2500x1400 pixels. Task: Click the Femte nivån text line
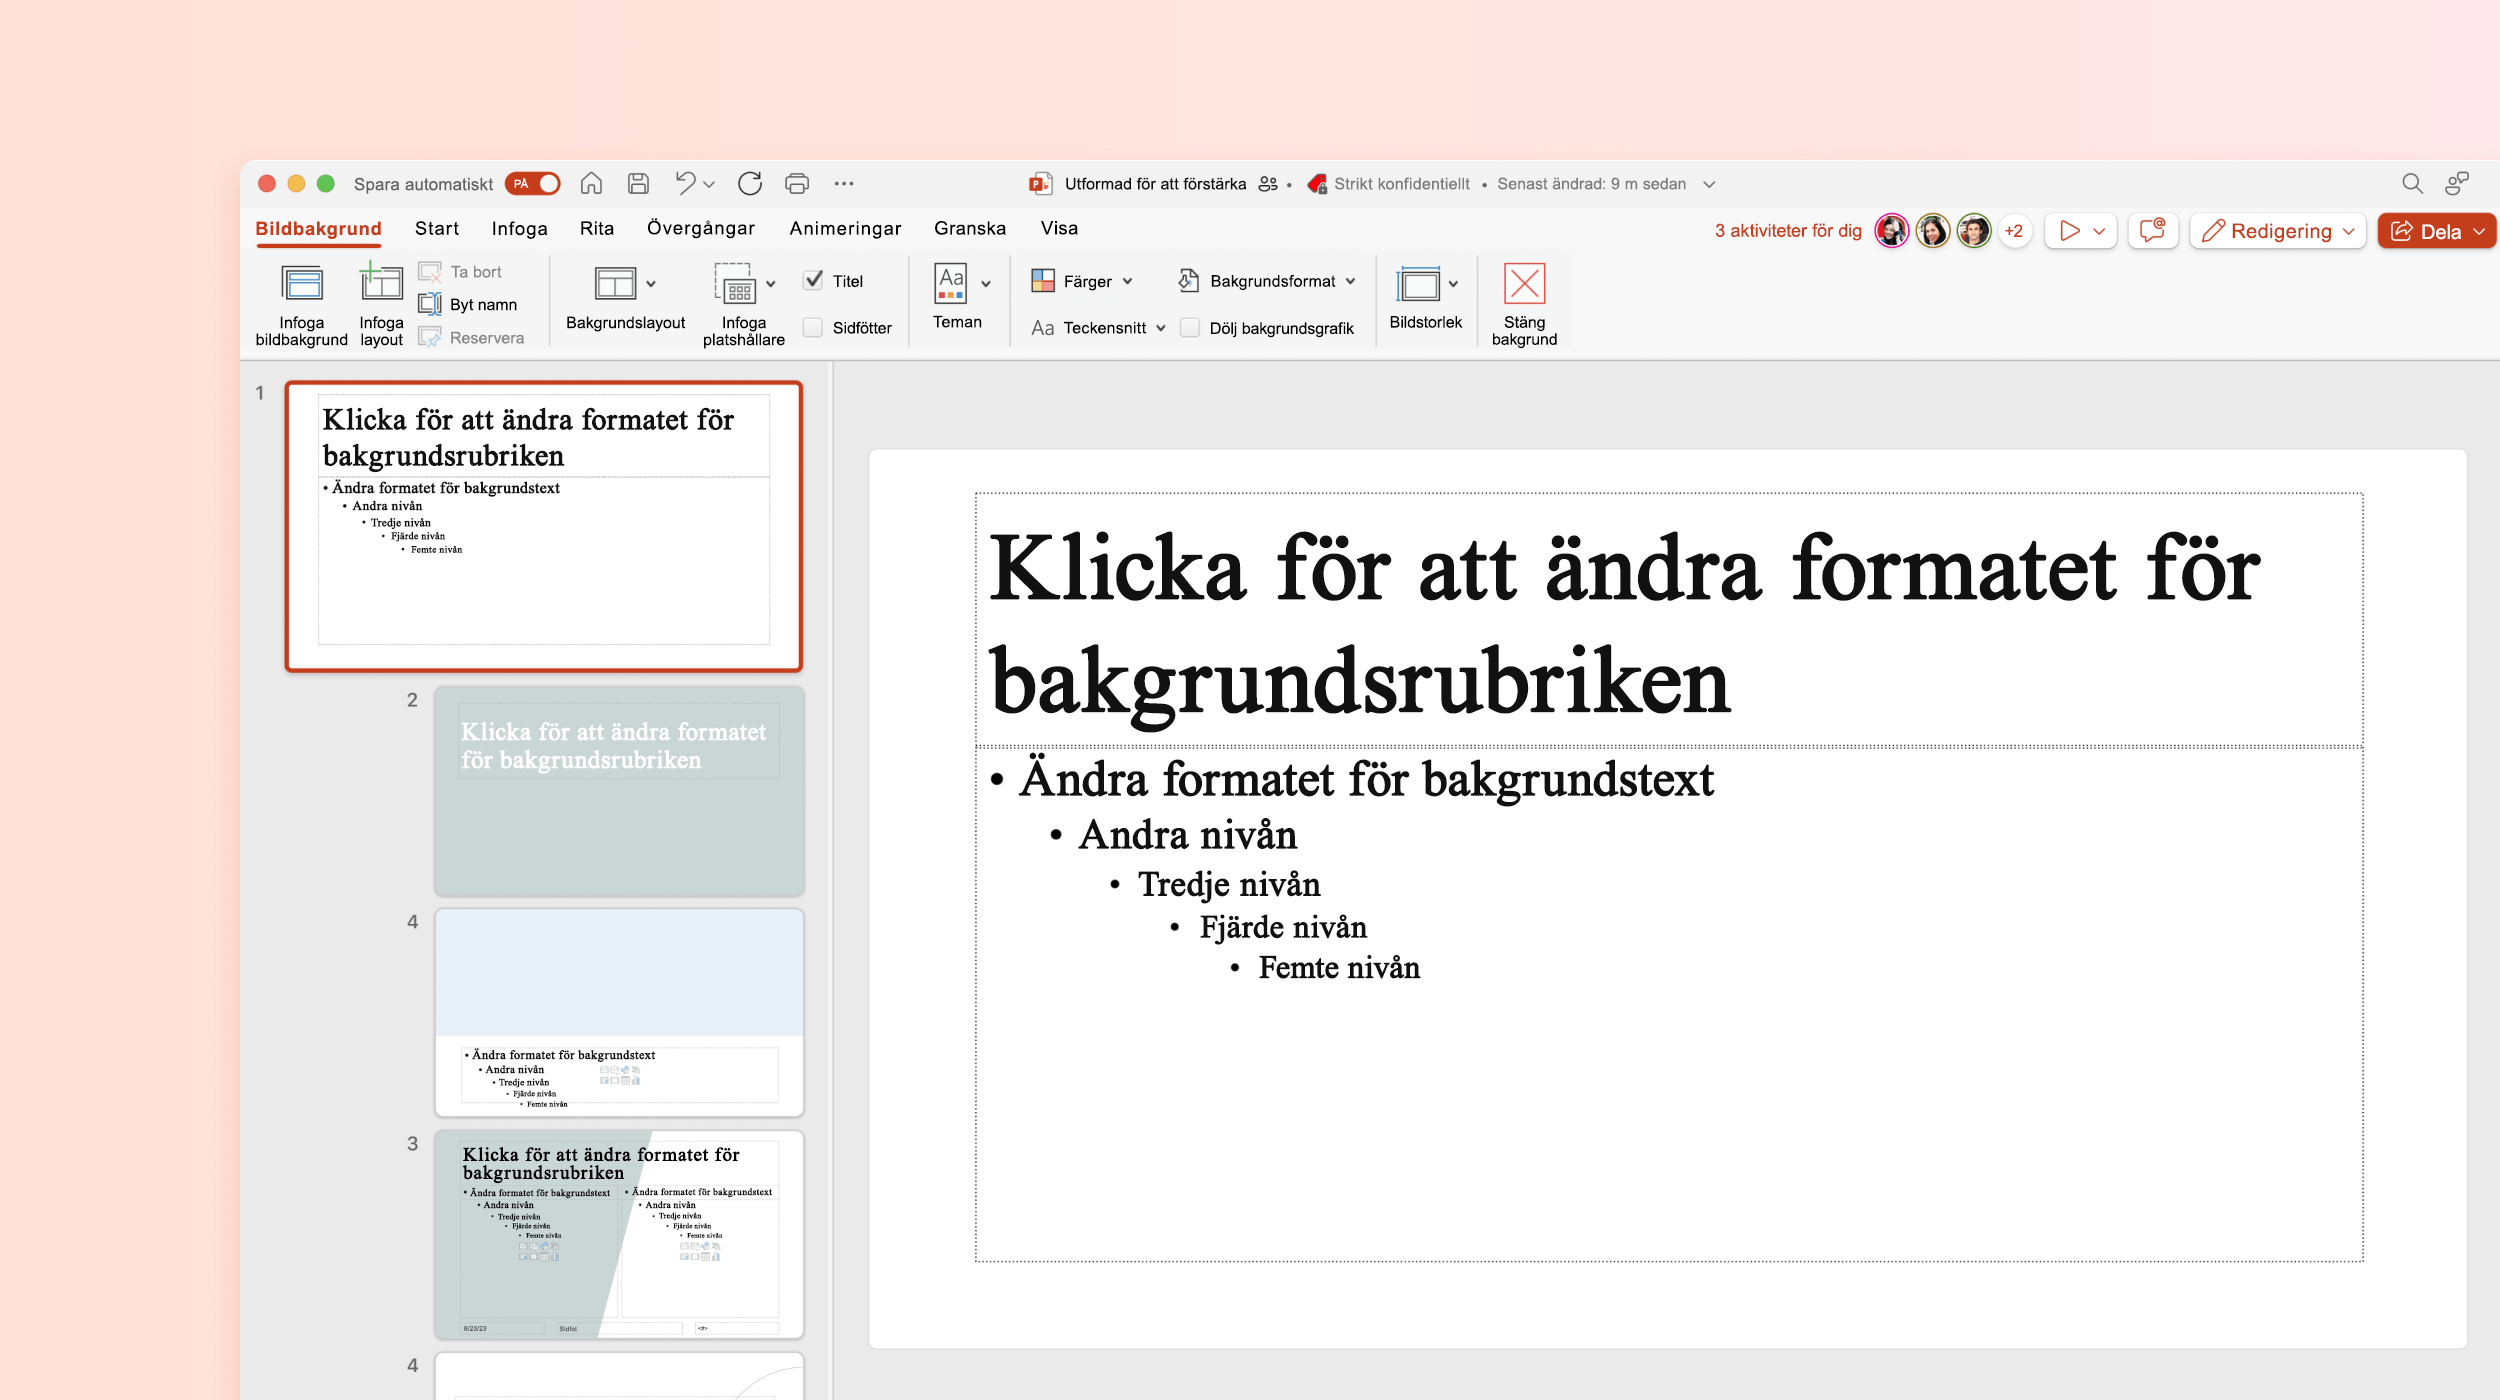pyautogui.click(x=1339, y=968)
